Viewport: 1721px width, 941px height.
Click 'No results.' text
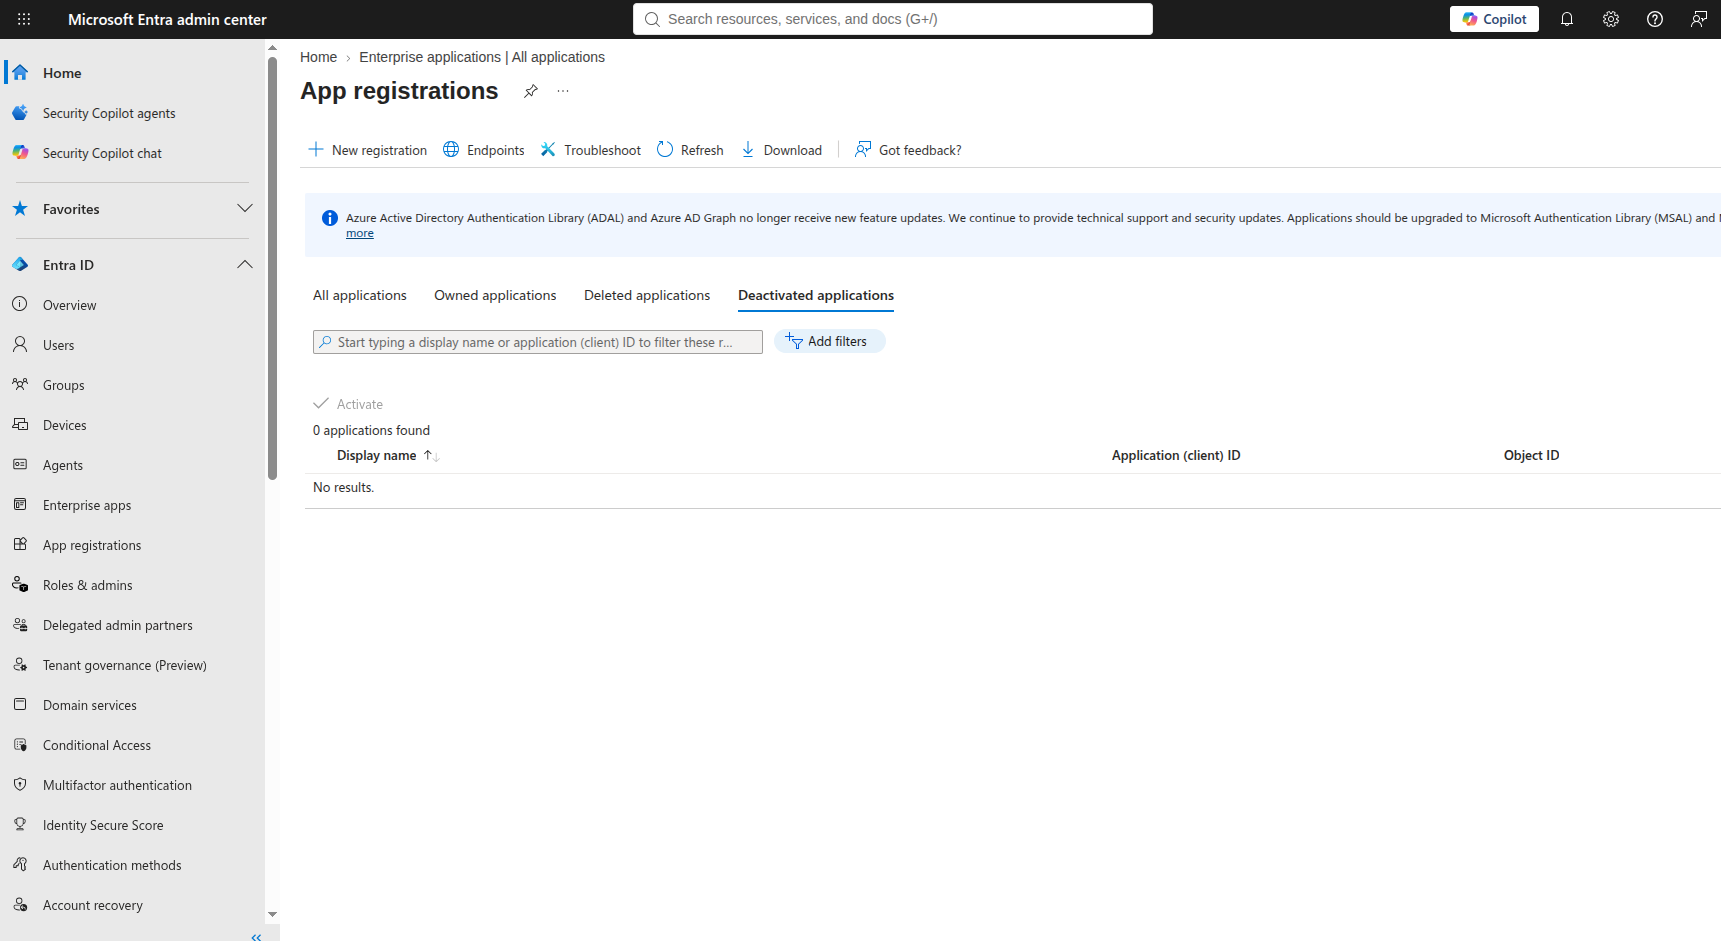343,487
